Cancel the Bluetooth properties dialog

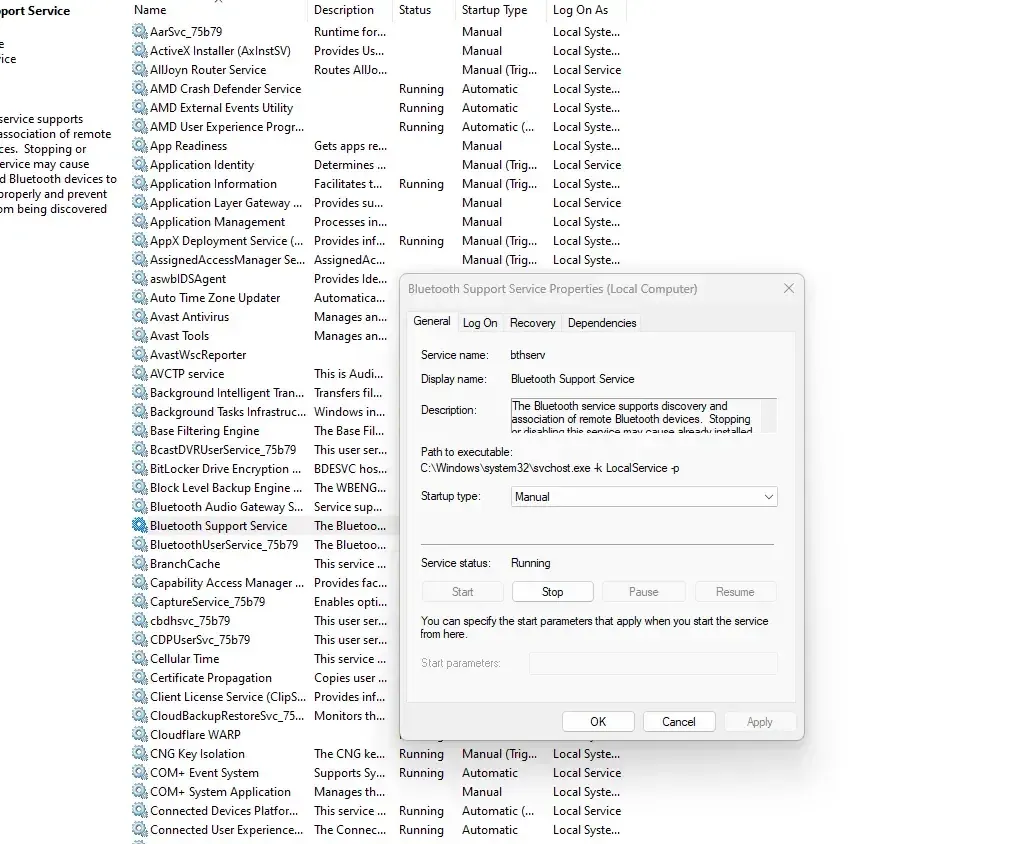[x=678, y=722]
